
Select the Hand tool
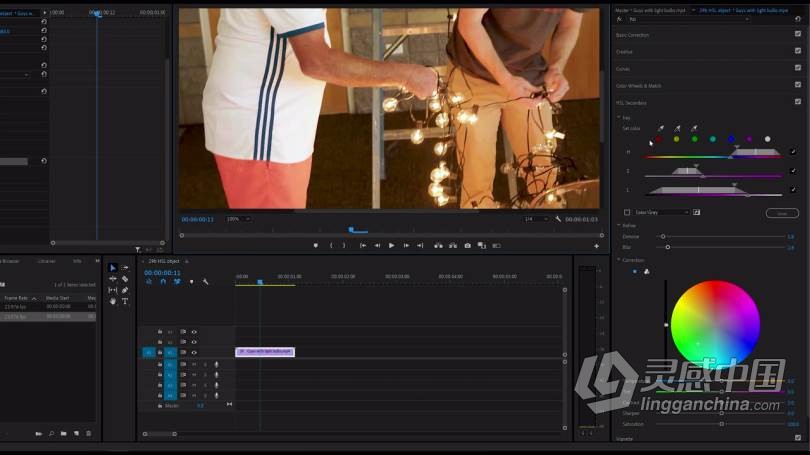point(113,301)
